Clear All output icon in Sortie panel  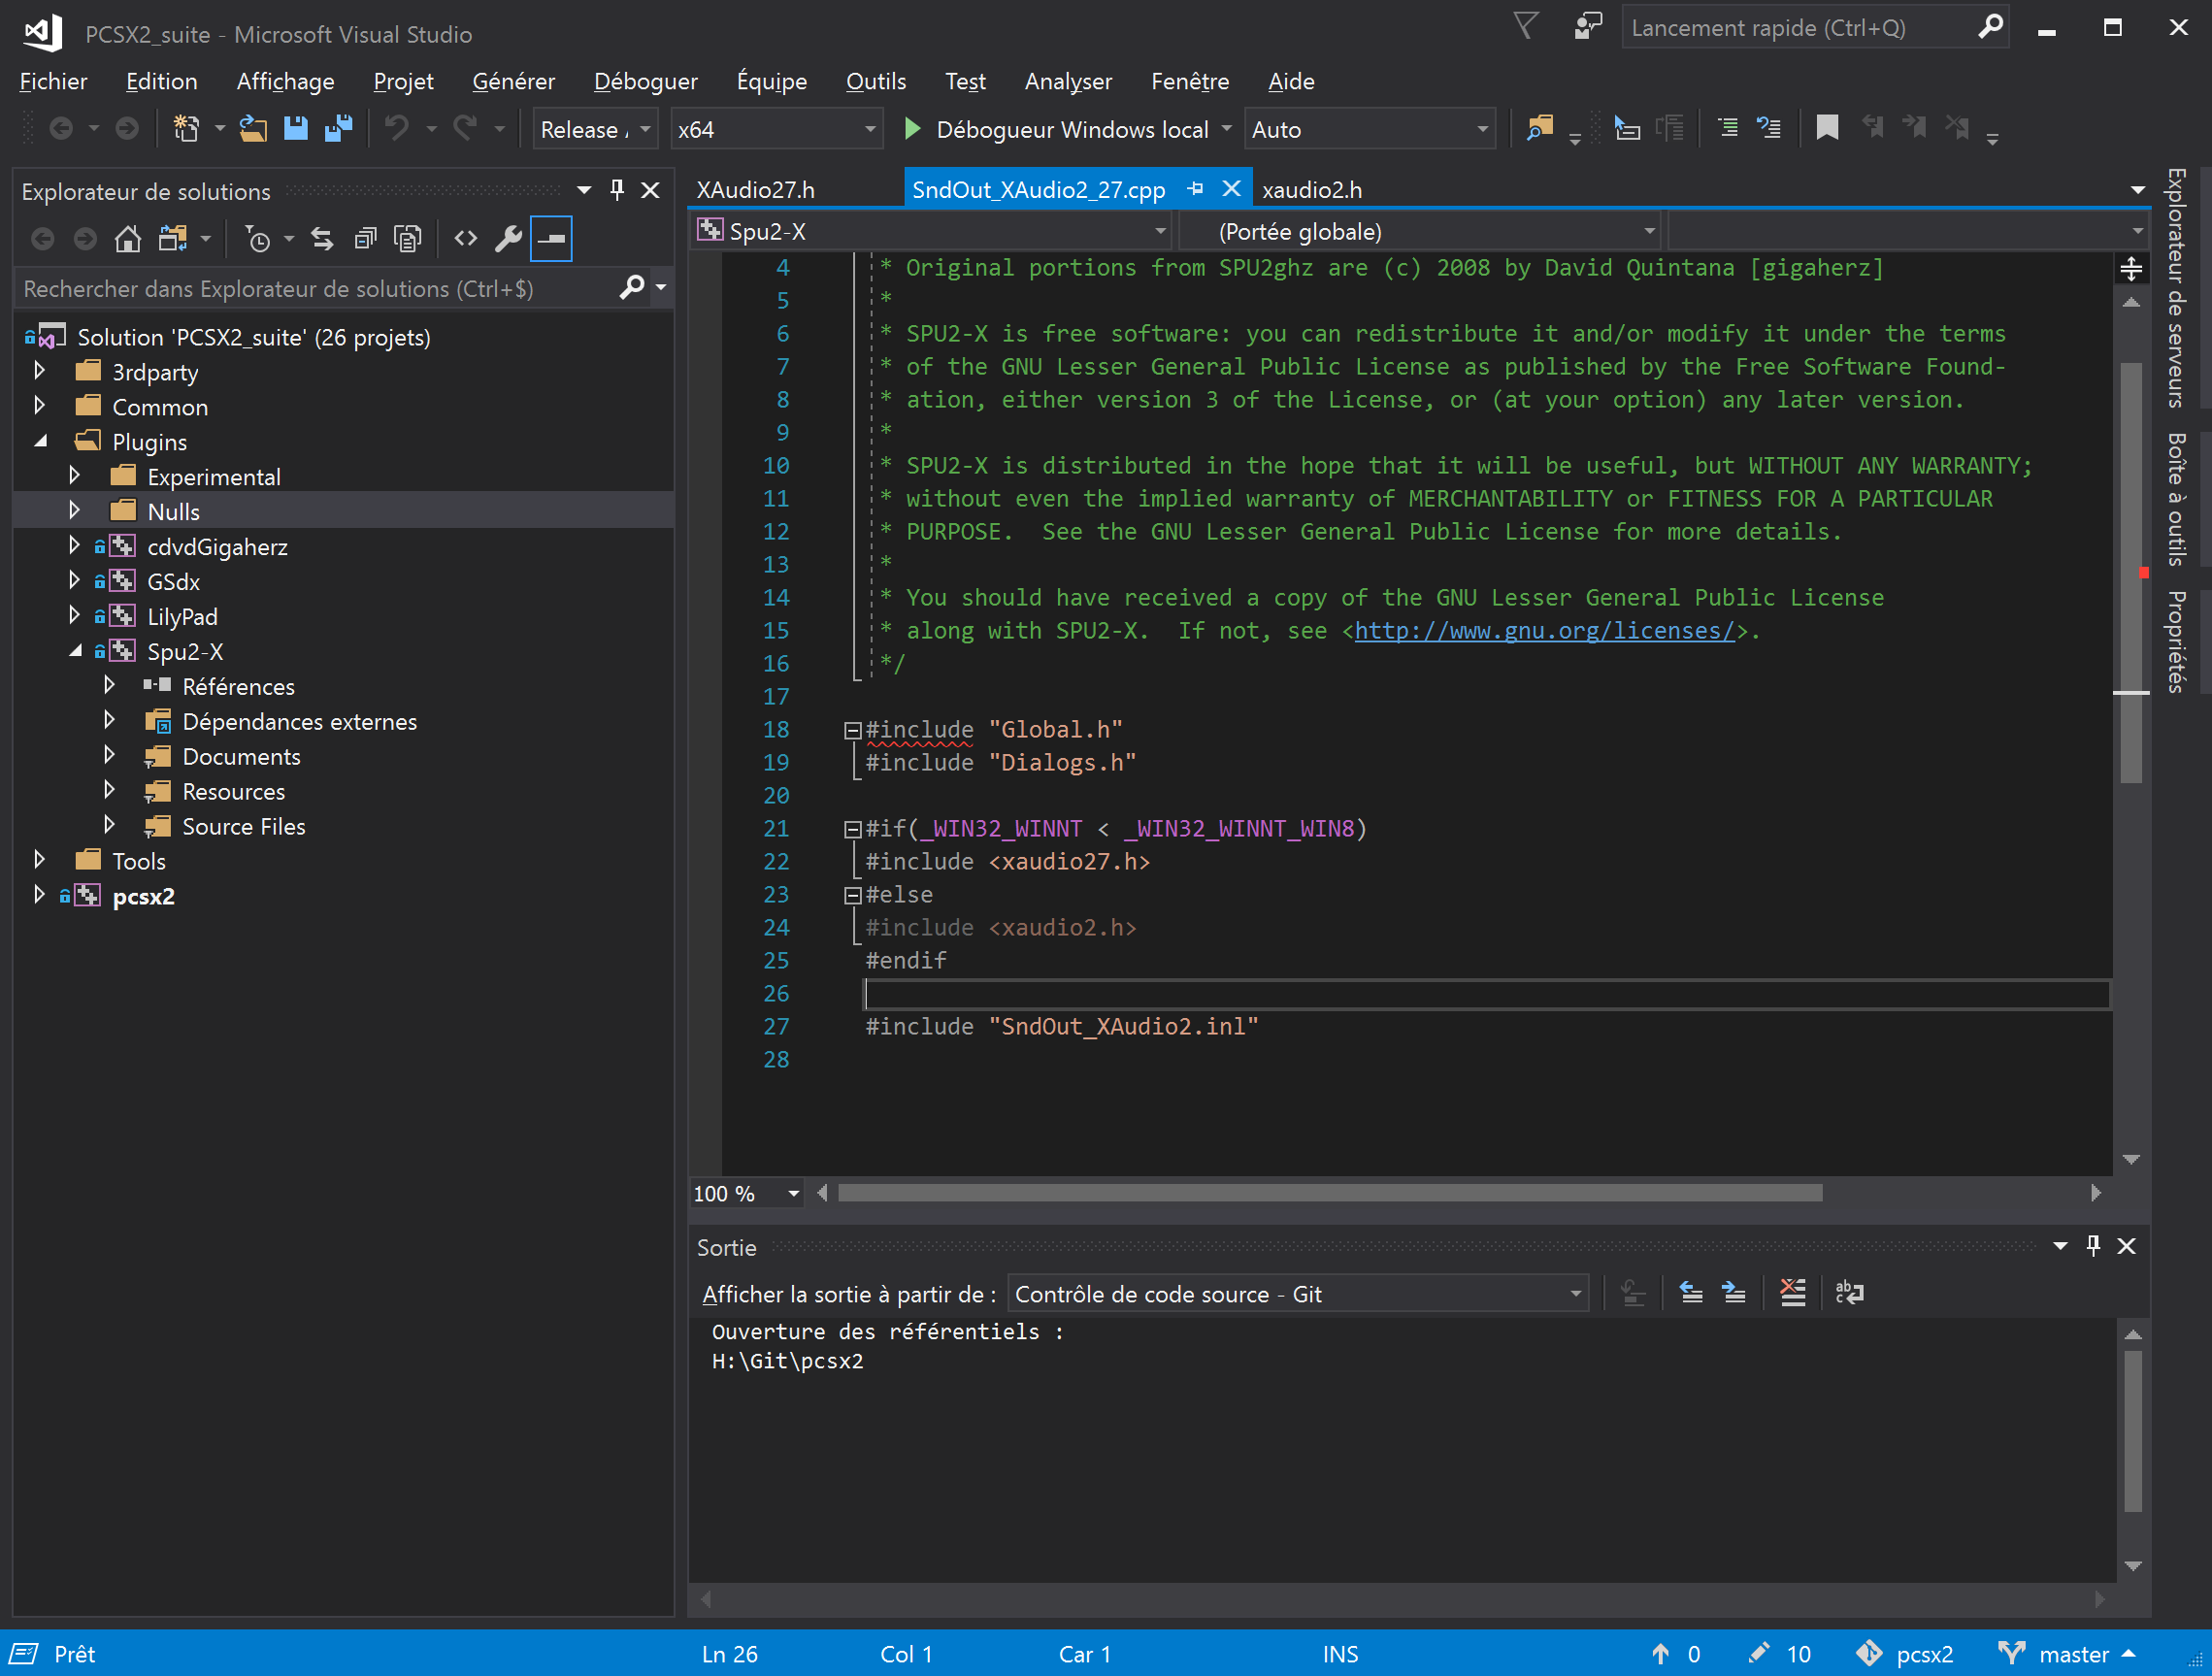(x=1793, y=1293)
